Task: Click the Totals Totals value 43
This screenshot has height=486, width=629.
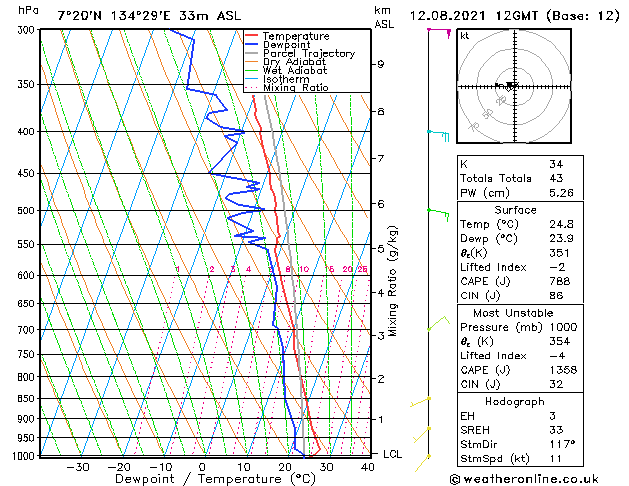Action: (x=556, y=178)
